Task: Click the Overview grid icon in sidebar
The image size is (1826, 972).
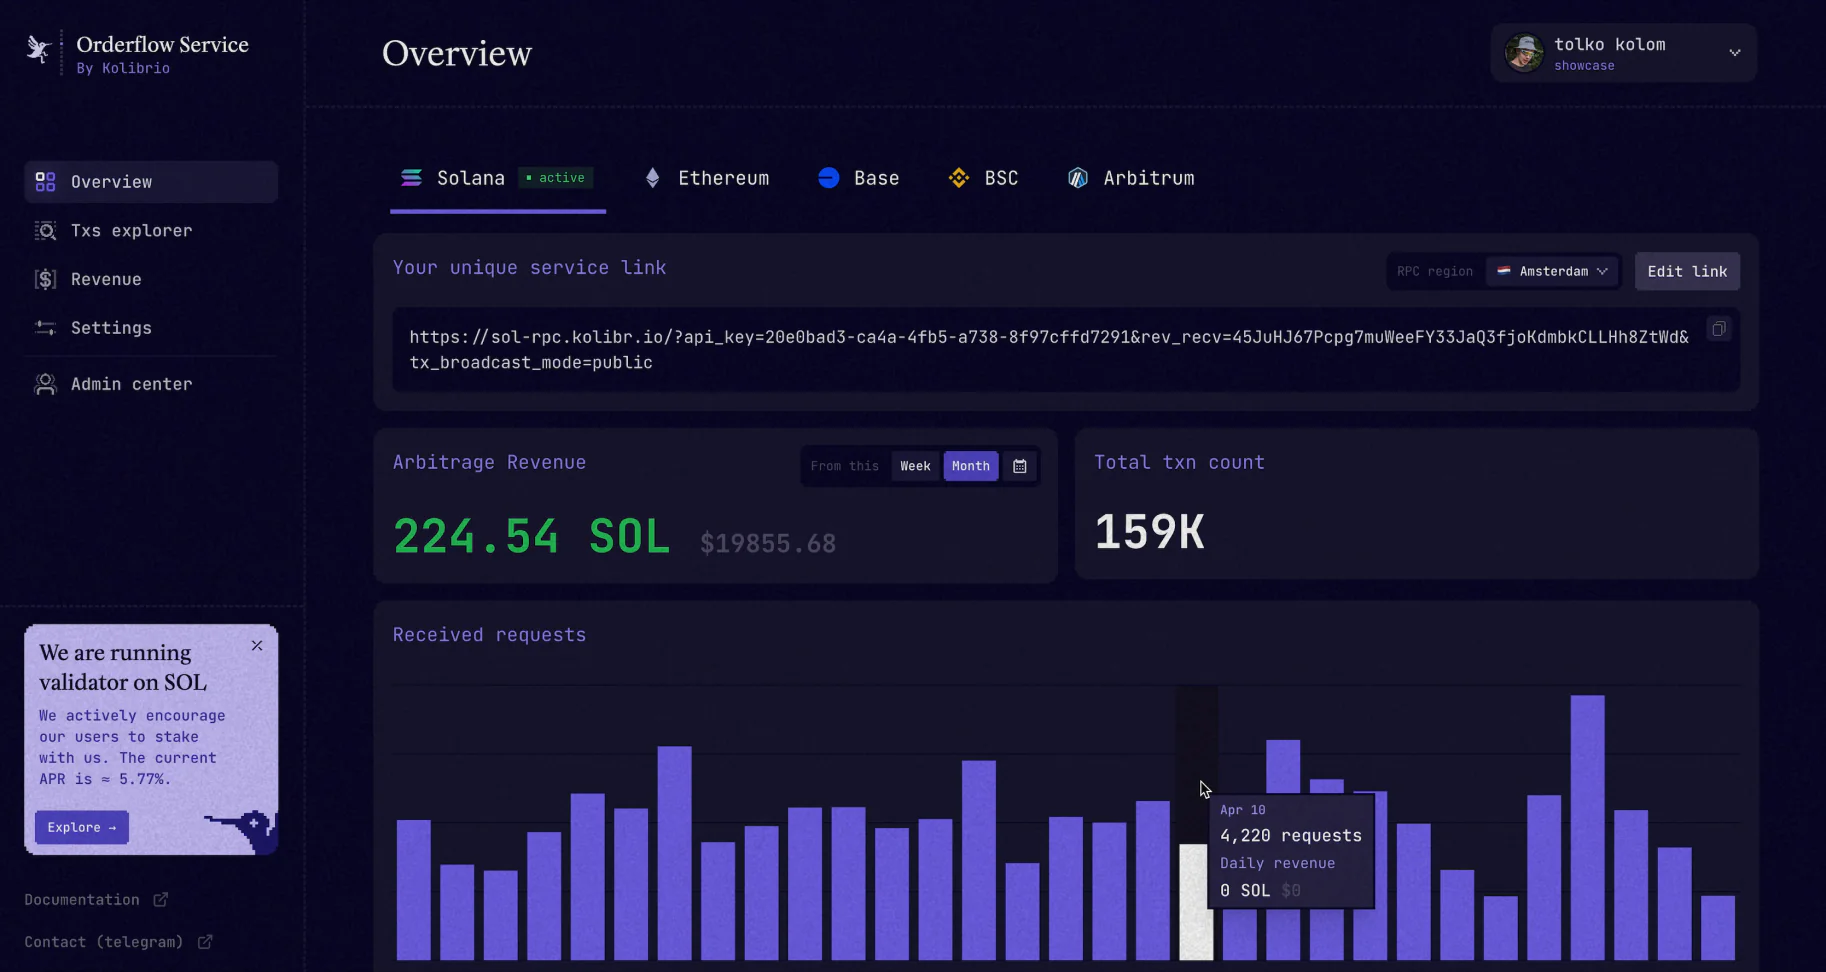Action: 45,182
